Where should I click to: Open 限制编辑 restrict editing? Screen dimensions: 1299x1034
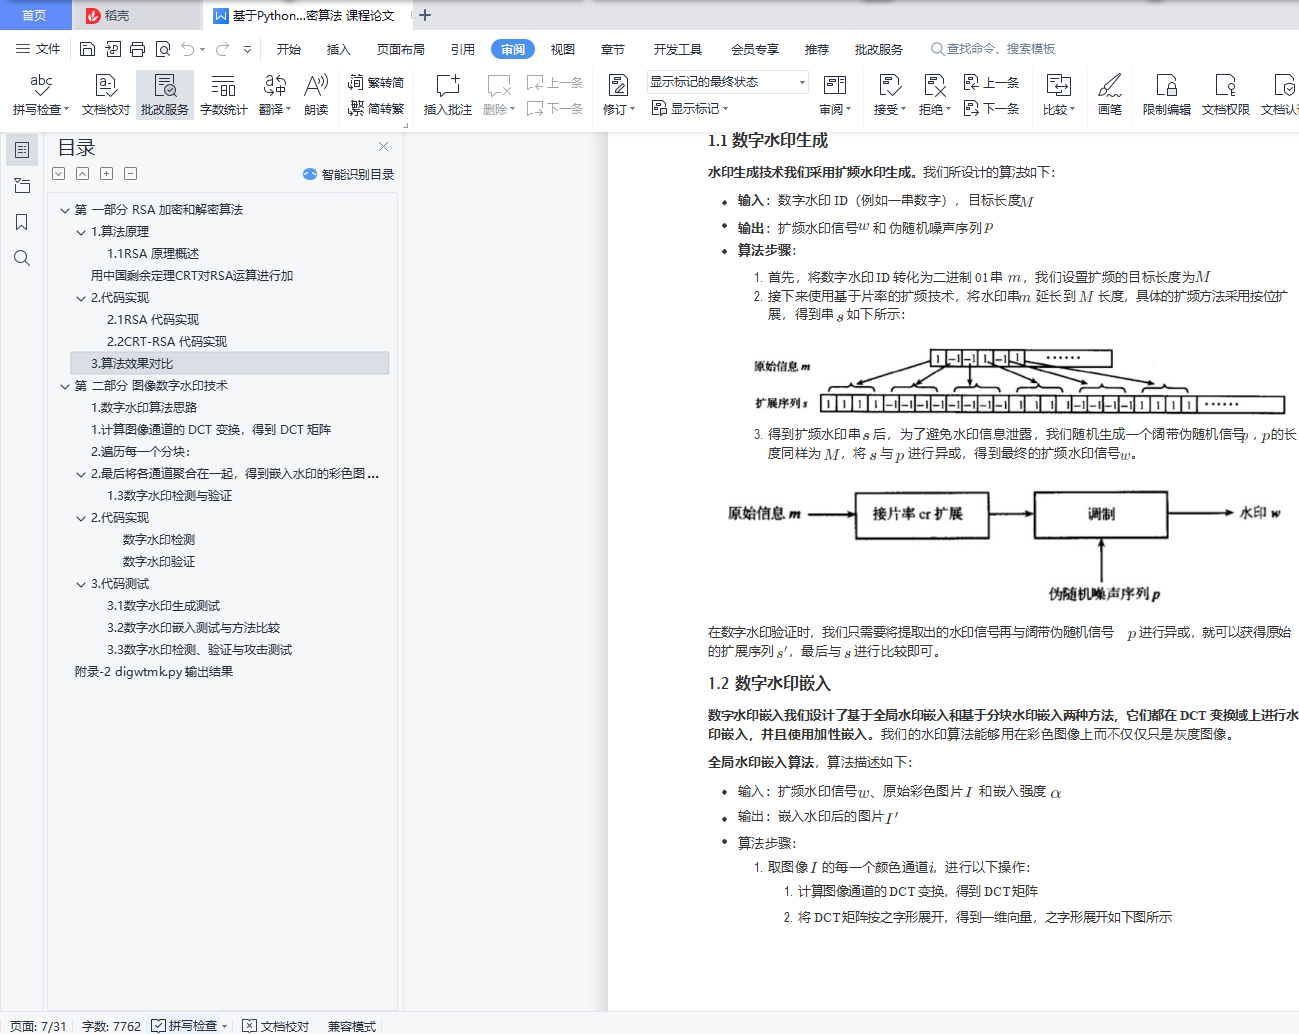tap(1166, 94)
